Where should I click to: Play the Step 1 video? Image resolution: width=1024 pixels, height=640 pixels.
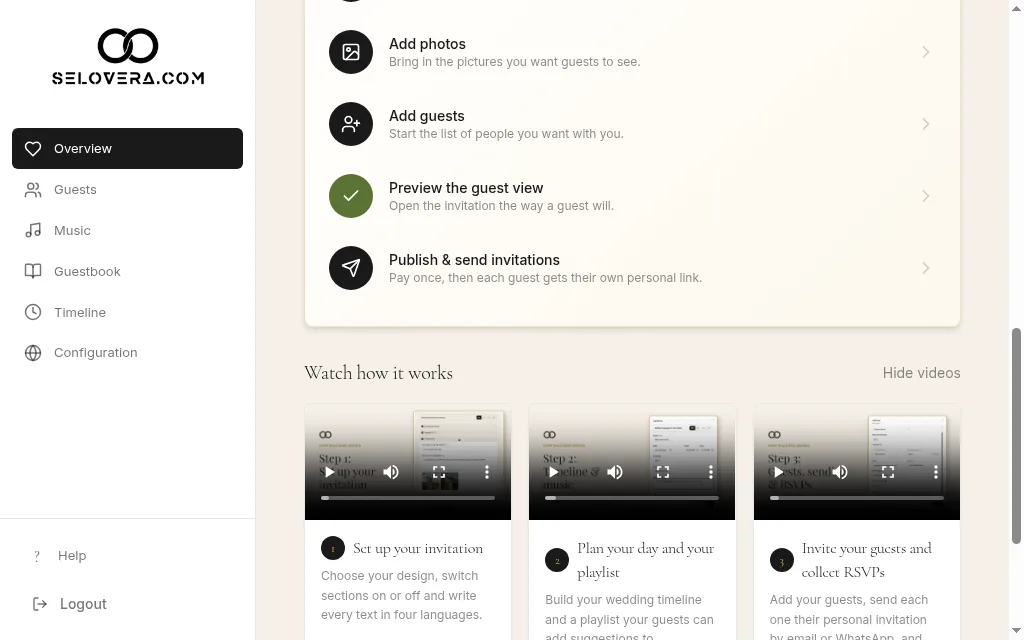tap(329, 472)
